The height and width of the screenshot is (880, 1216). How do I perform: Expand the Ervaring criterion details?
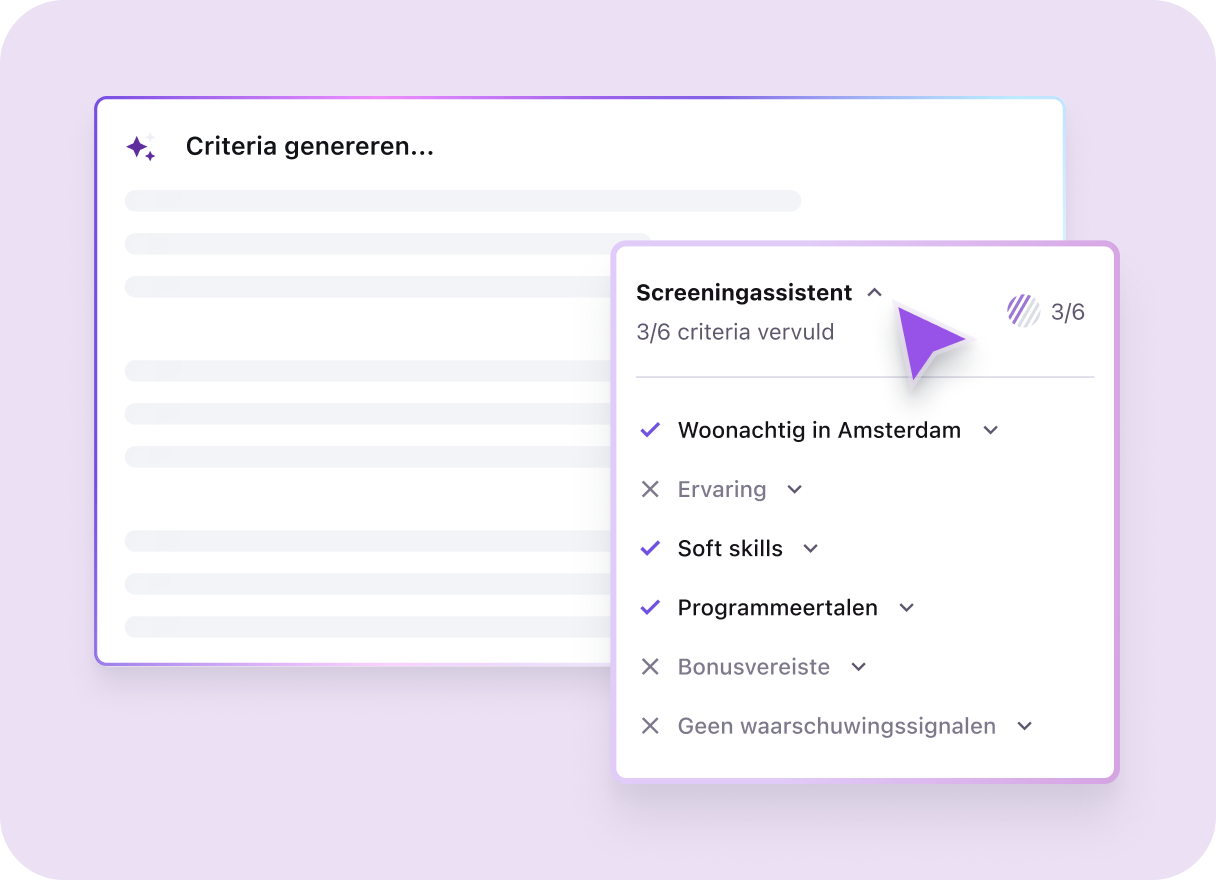click(x=795, y=489)
